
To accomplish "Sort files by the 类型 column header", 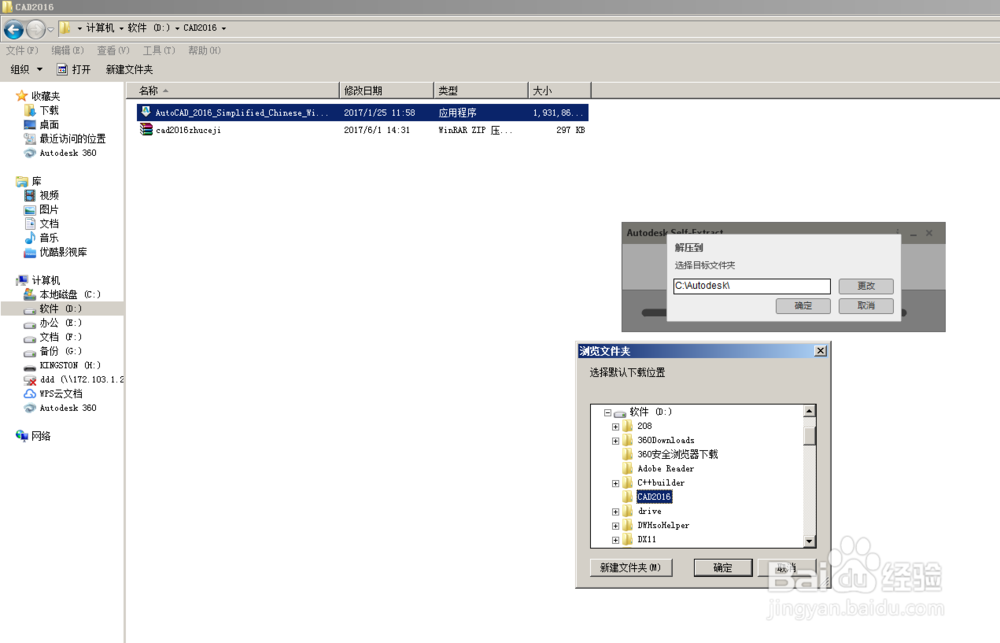I will 482,91.
